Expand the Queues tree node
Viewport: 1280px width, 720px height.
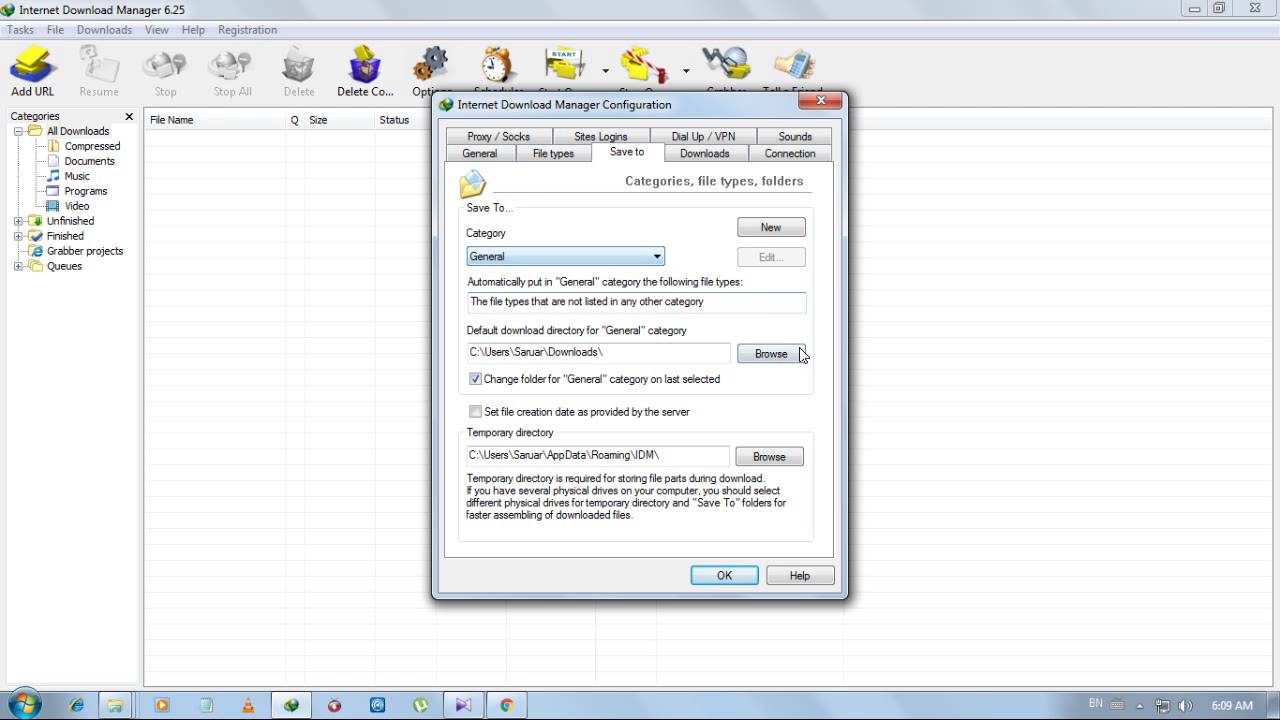tap(18, 266)
